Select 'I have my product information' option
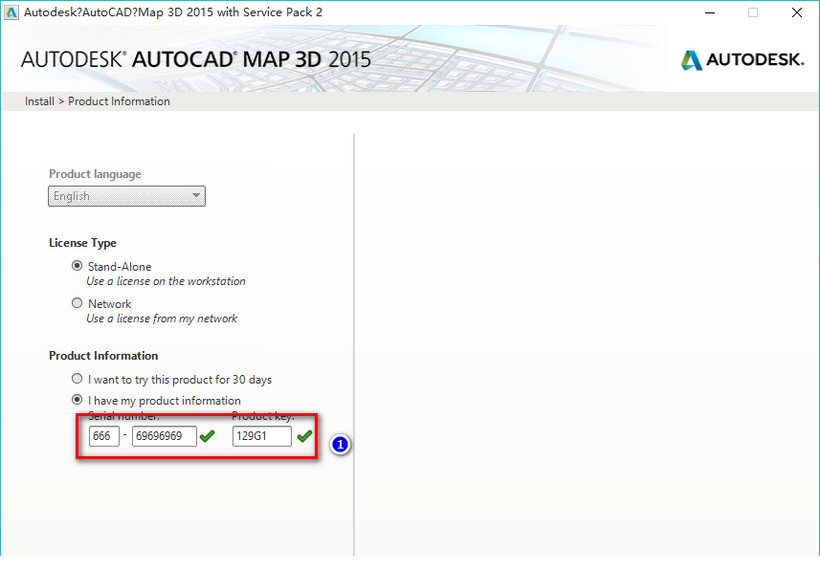820x578 pixels. (x=77, y=400)
